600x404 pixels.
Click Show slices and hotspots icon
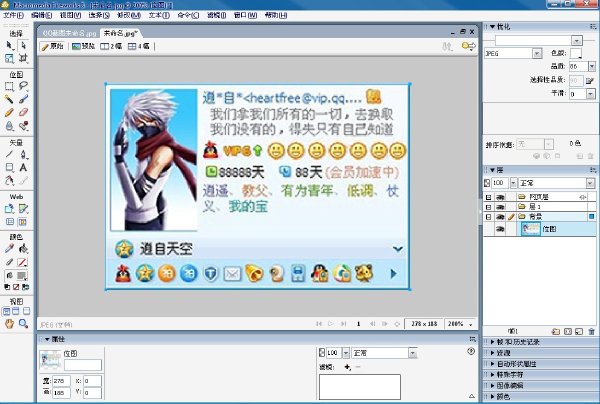pos(23,222)
